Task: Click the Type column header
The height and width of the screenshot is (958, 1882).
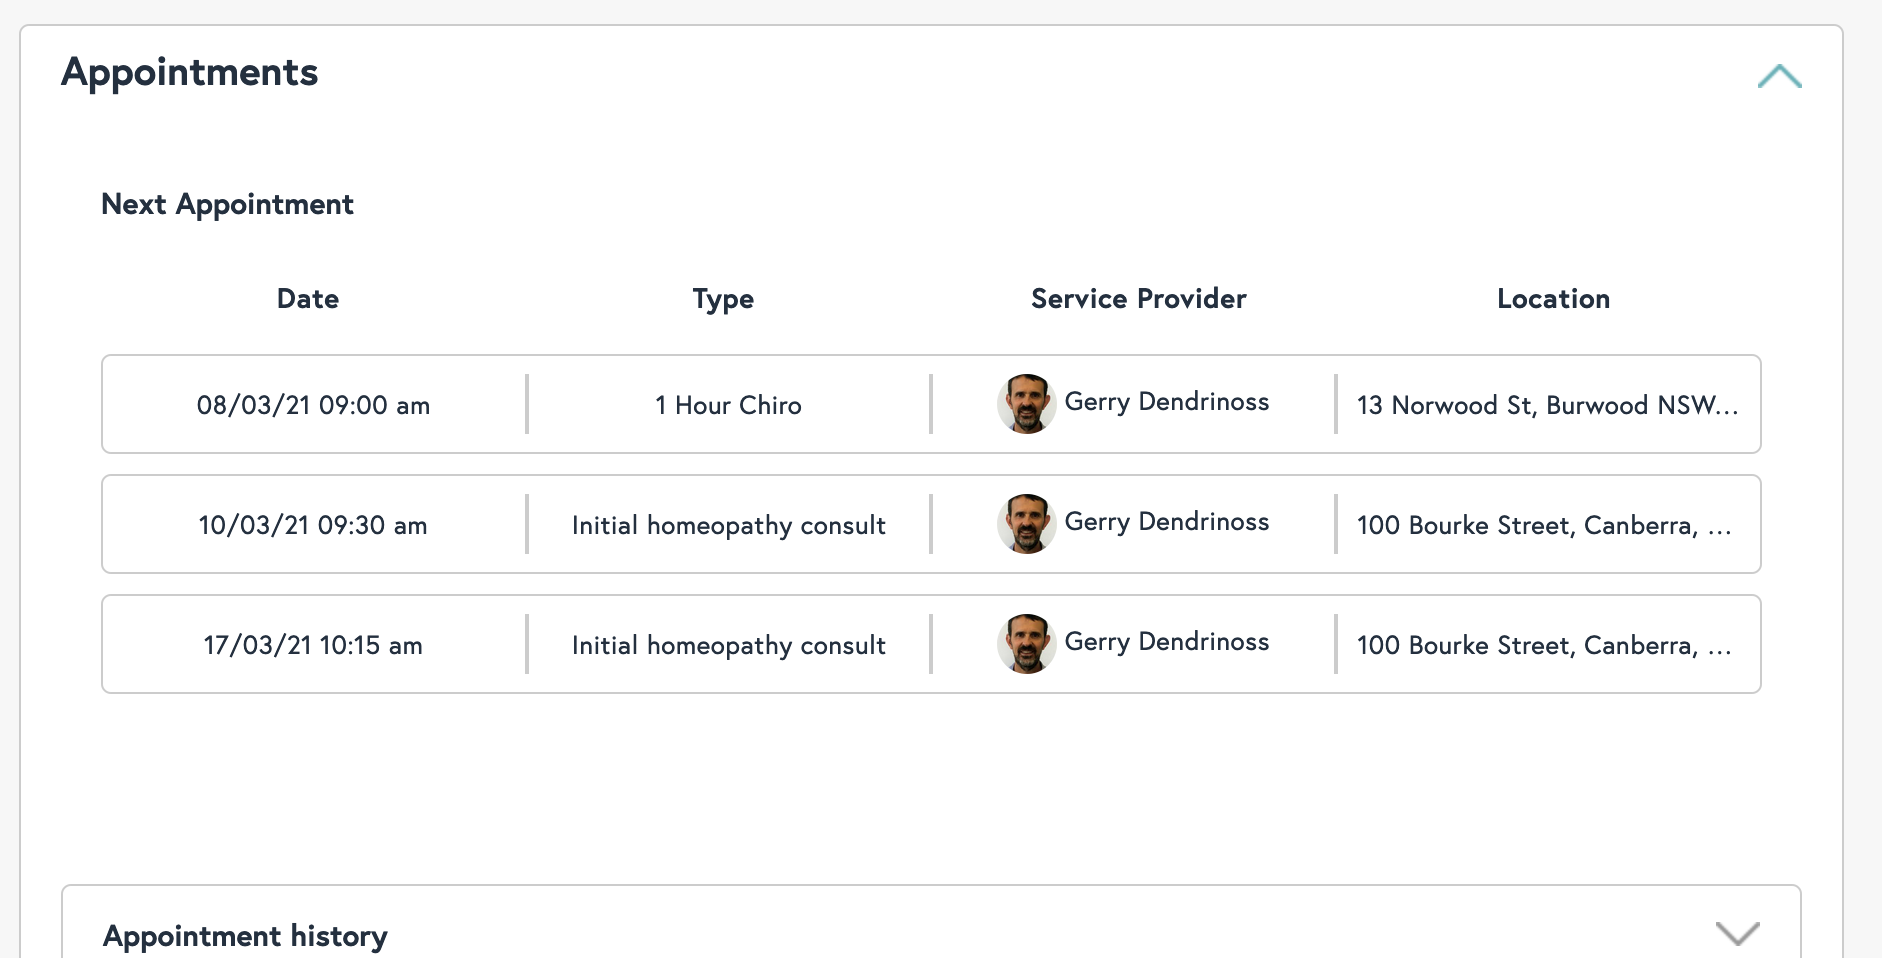Action: [x=723, y=299]
